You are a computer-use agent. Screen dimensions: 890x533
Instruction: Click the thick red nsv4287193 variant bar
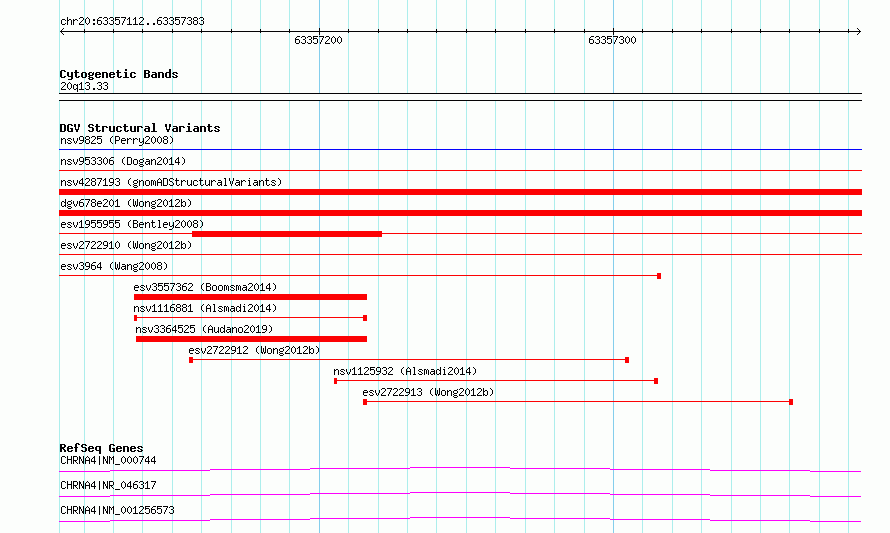460,192
